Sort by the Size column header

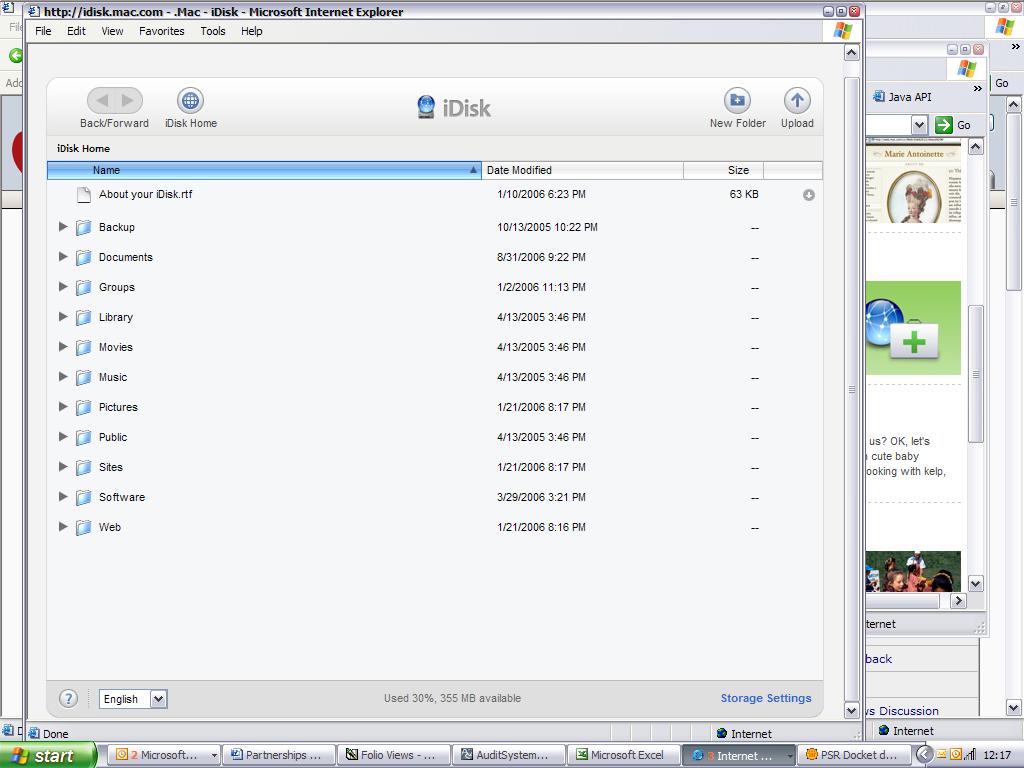(x=724, y=170)
